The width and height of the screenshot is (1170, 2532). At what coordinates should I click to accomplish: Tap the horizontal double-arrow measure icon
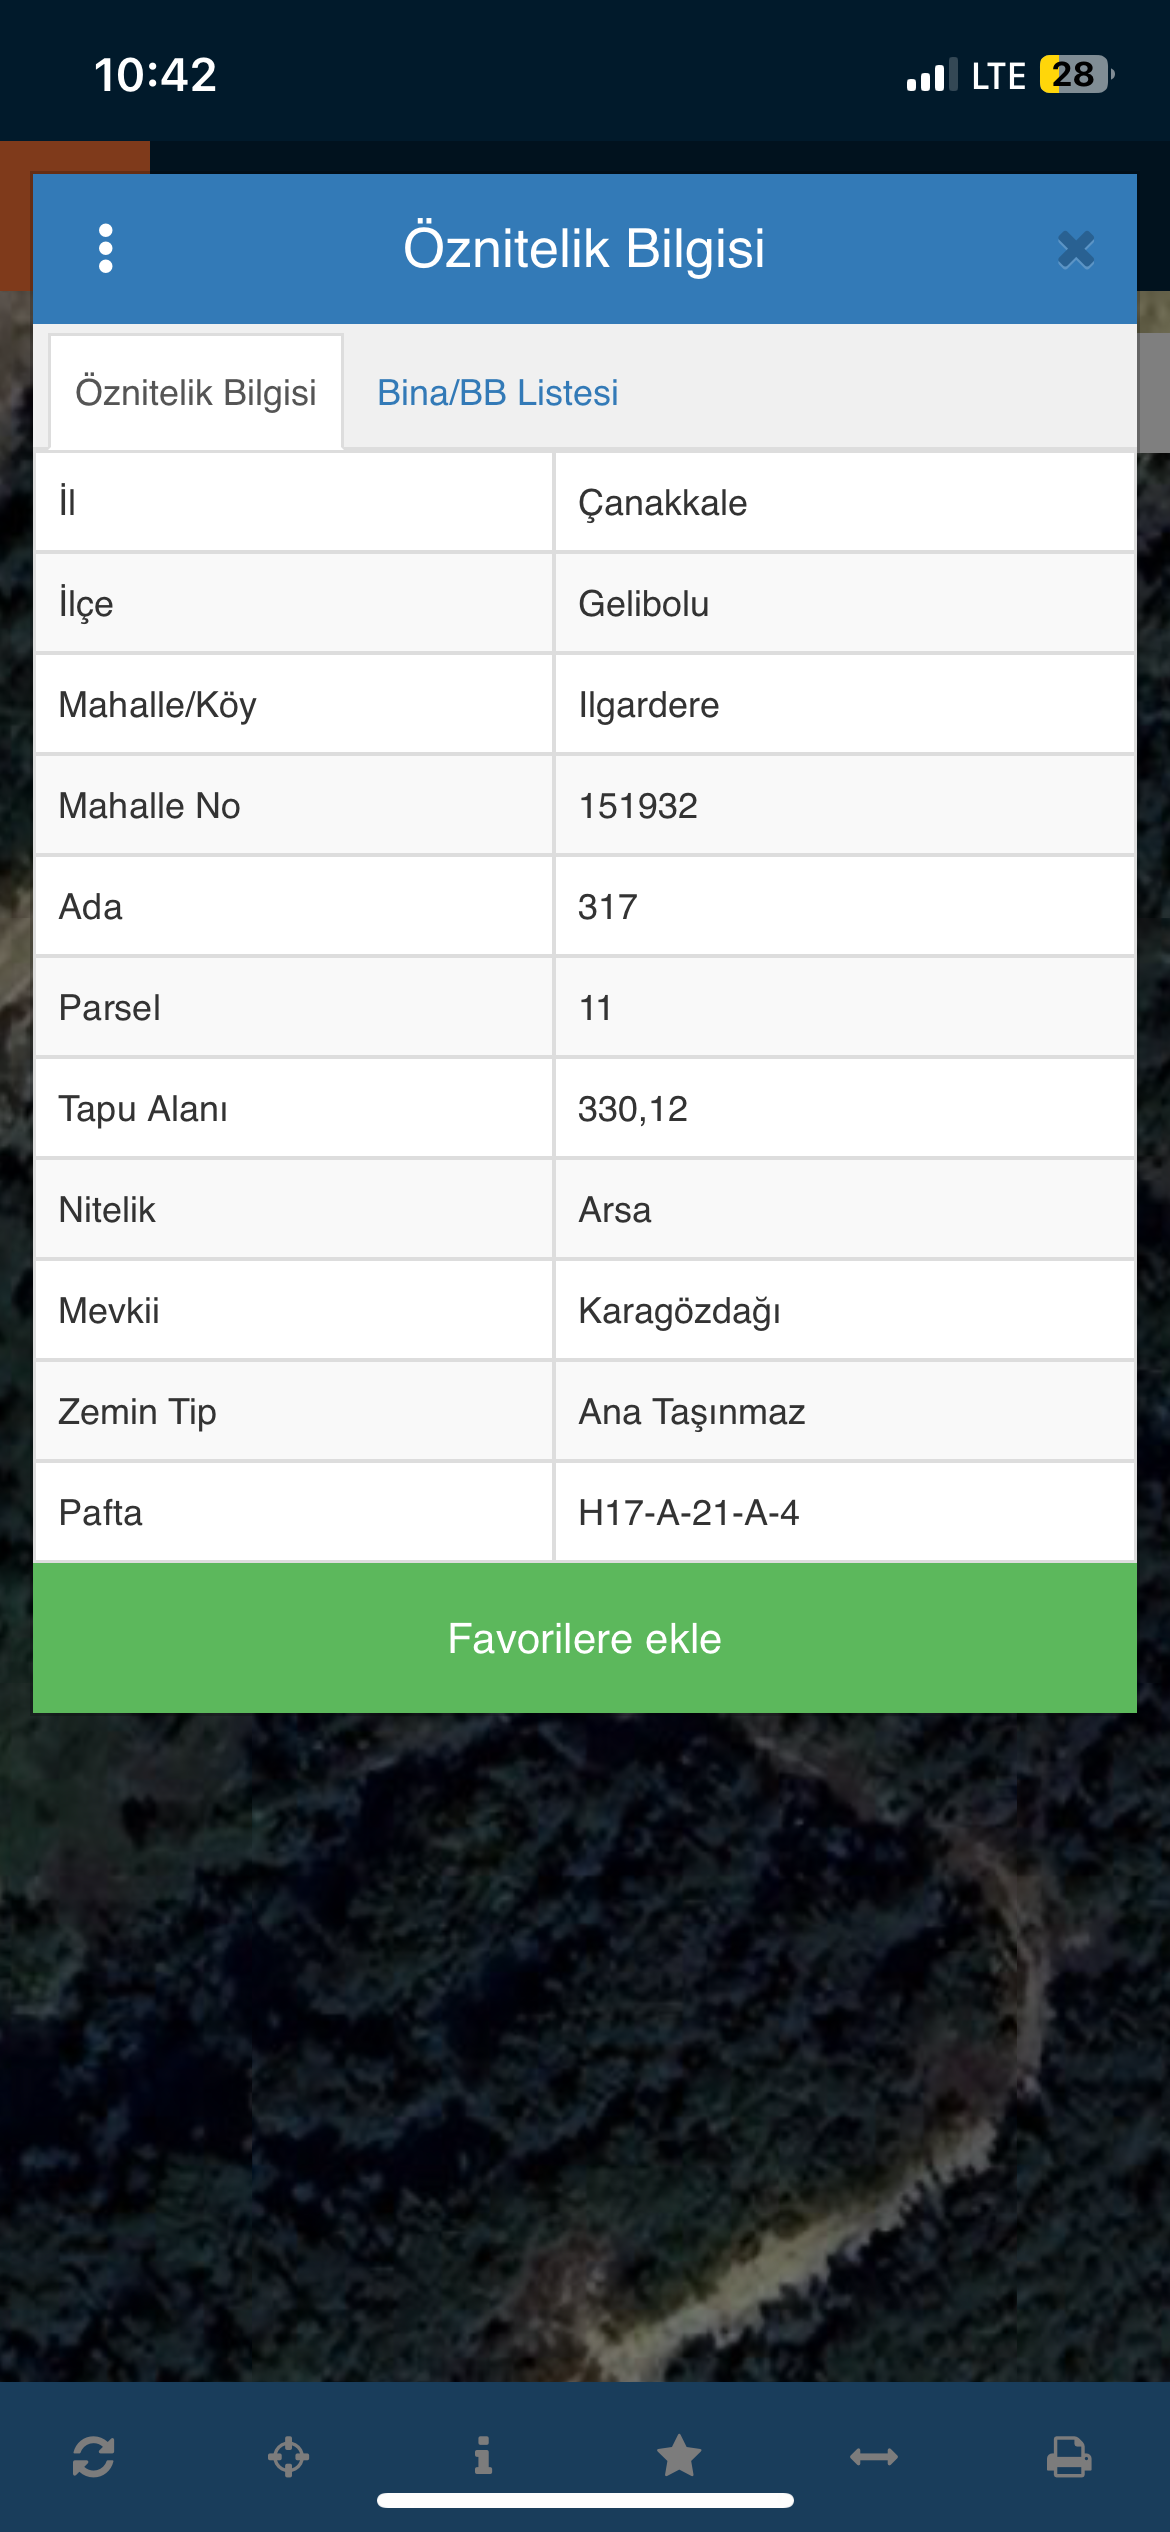coord(874,2456)
